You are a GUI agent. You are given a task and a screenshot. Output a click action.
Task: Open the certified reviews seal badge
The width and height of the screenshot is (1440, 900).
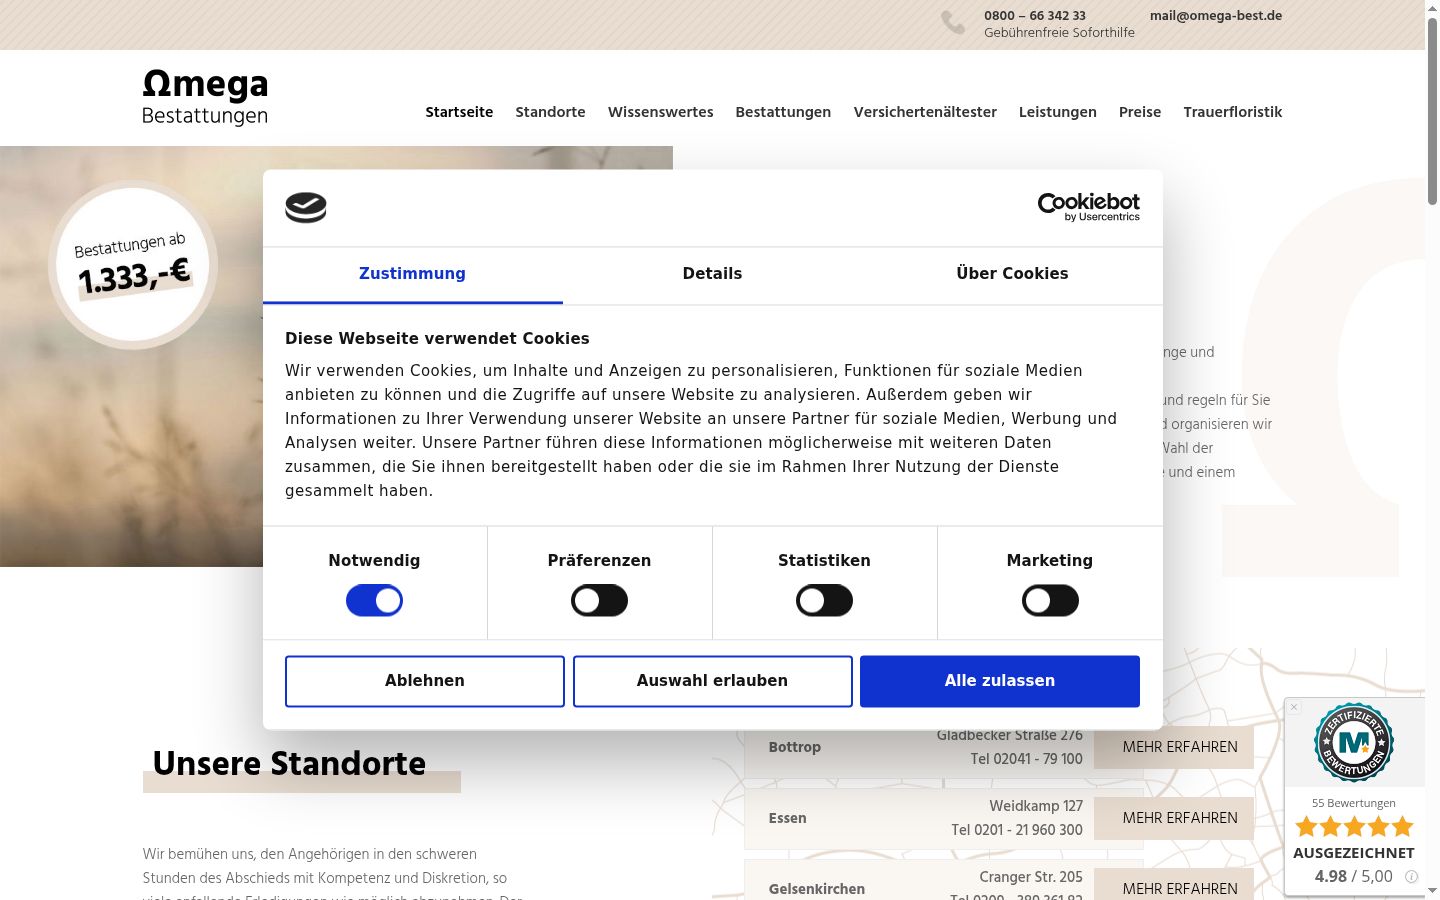pyautogui.click(x=1354, y=742)
